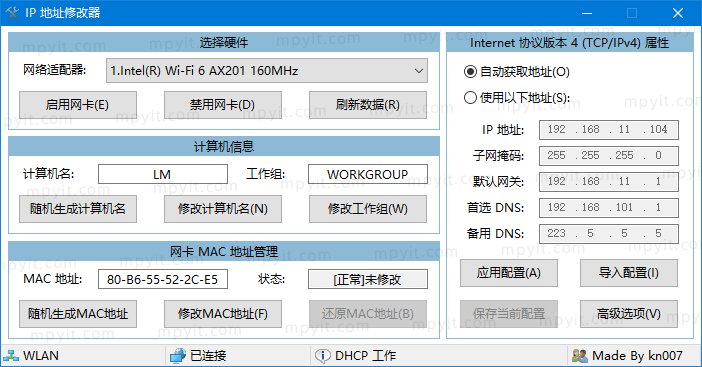Click the 默认网关 label

click(x=498, y=182)
